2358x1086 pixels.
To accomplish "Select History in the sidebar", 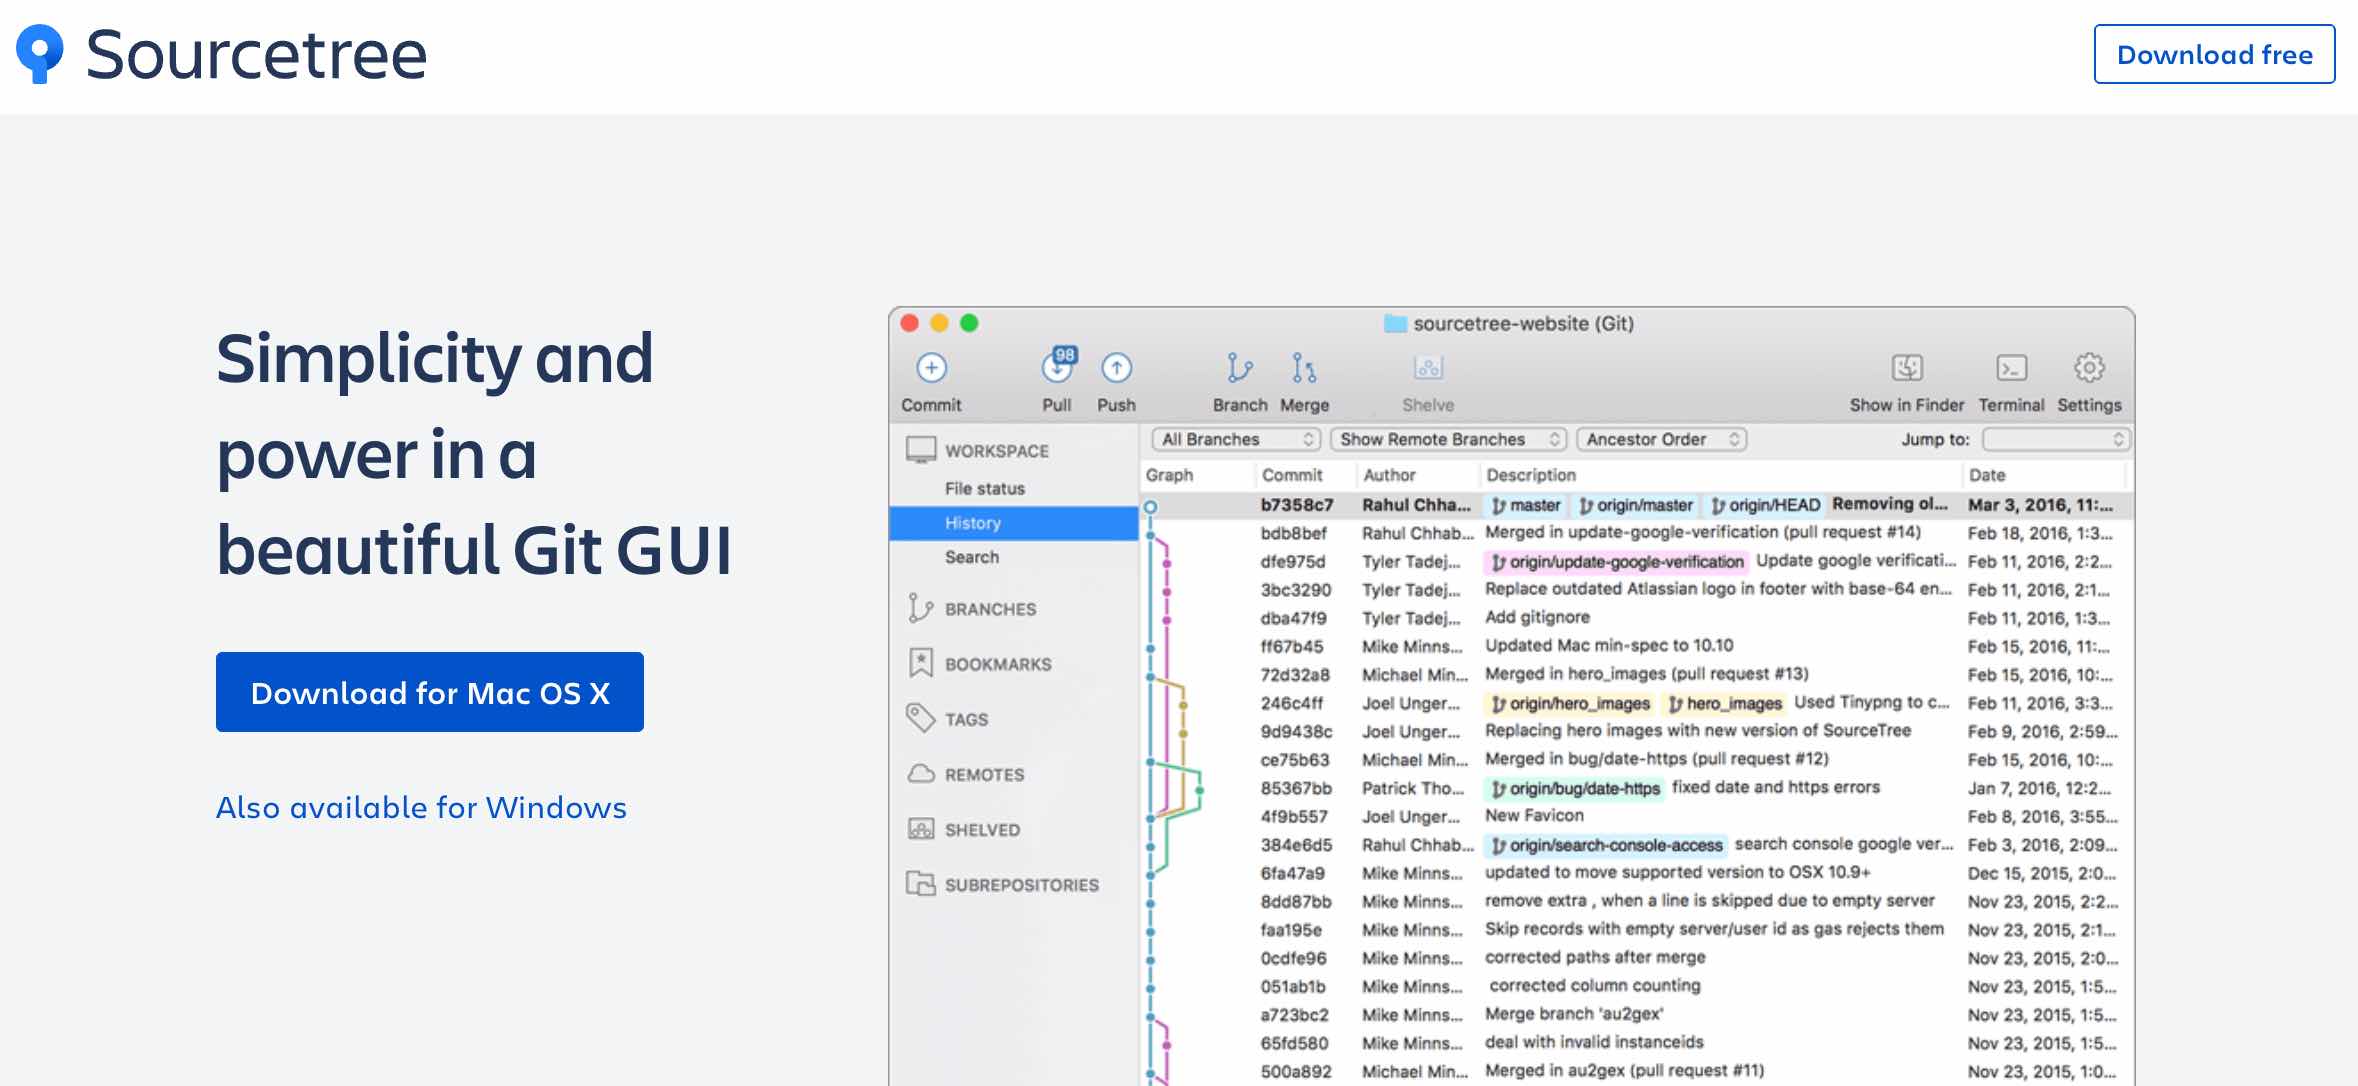I will click(1013, 523).
